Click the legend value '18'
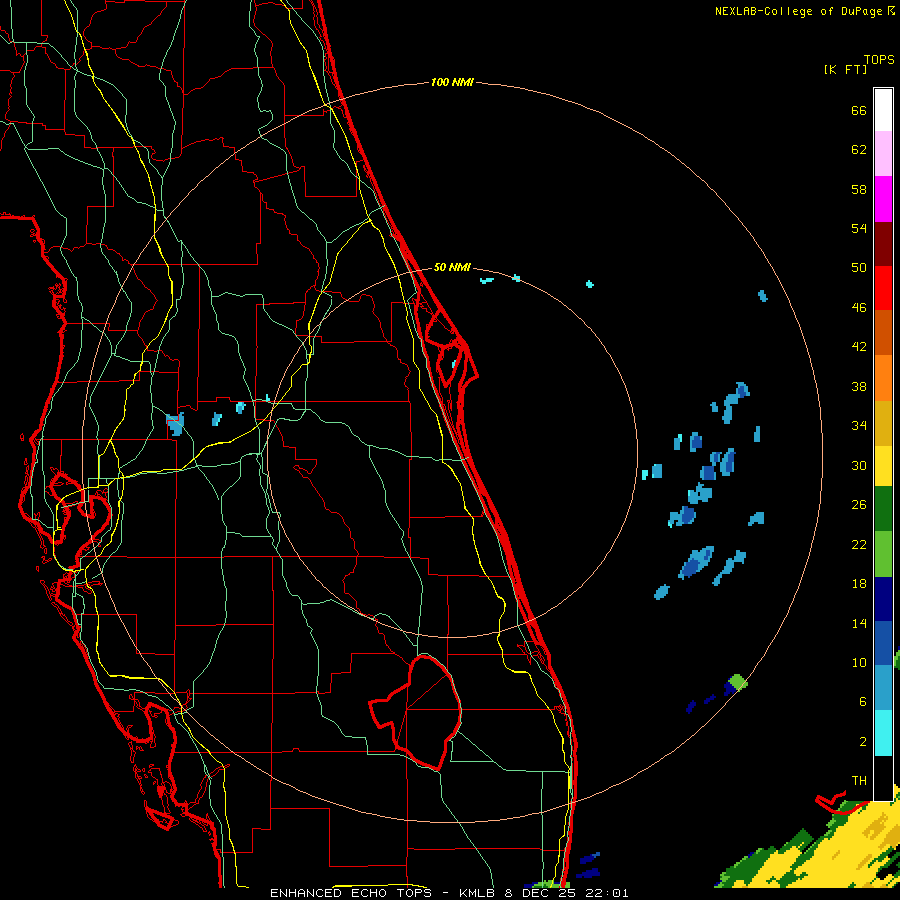 coord(859,584)
